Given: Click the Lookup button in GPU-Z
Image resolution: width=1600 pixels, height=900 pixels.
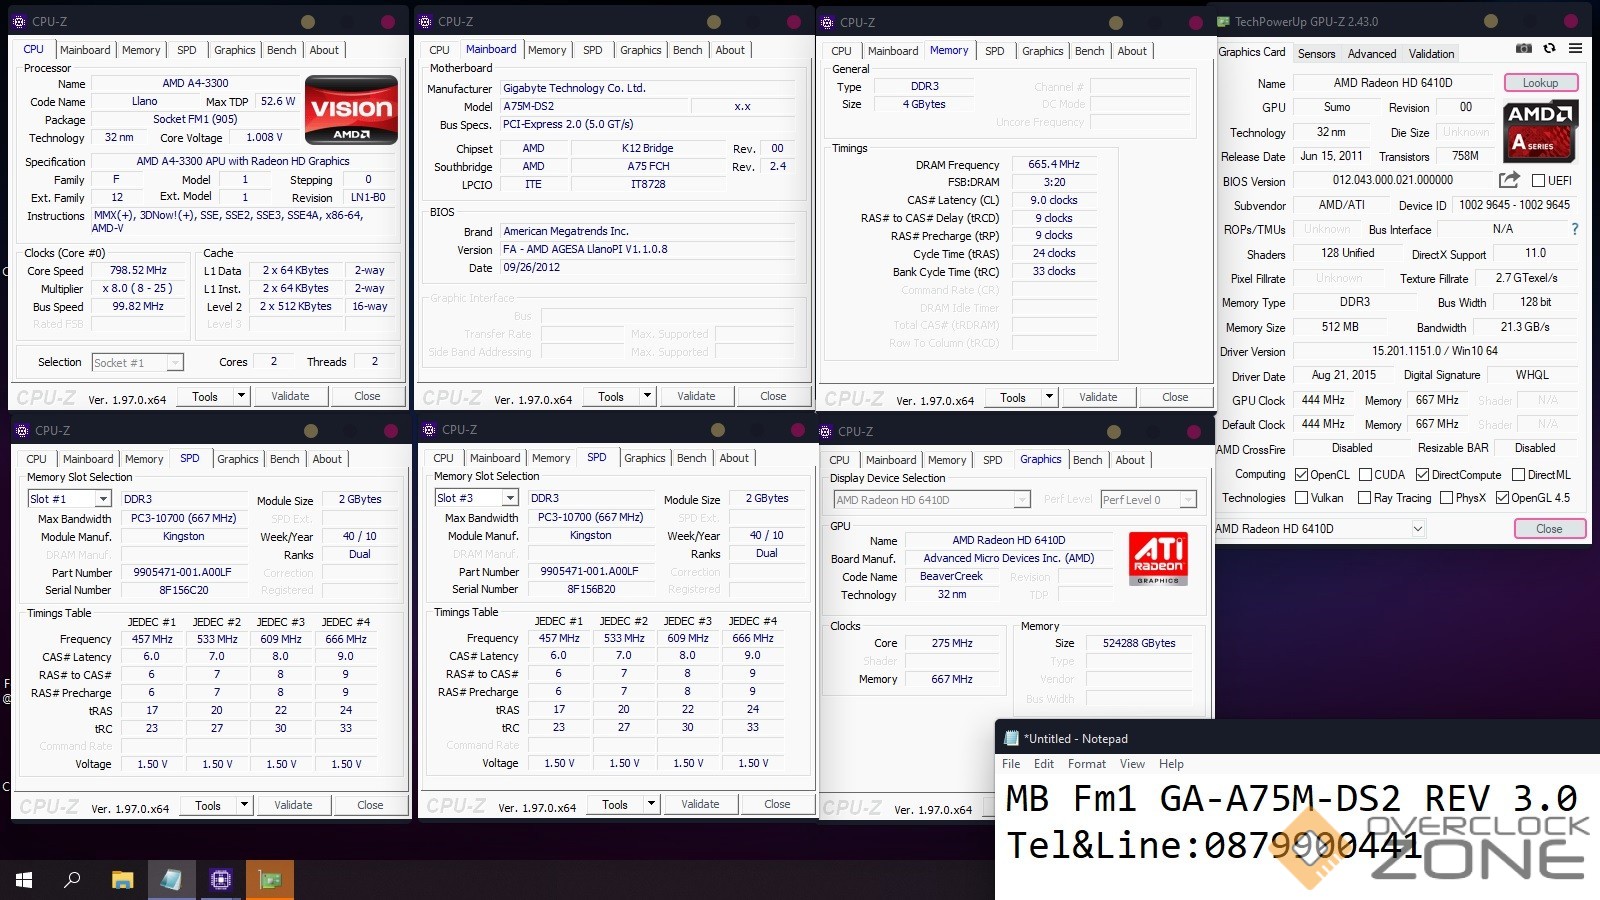Looking at the screenshot, I should coord(1541,83).
